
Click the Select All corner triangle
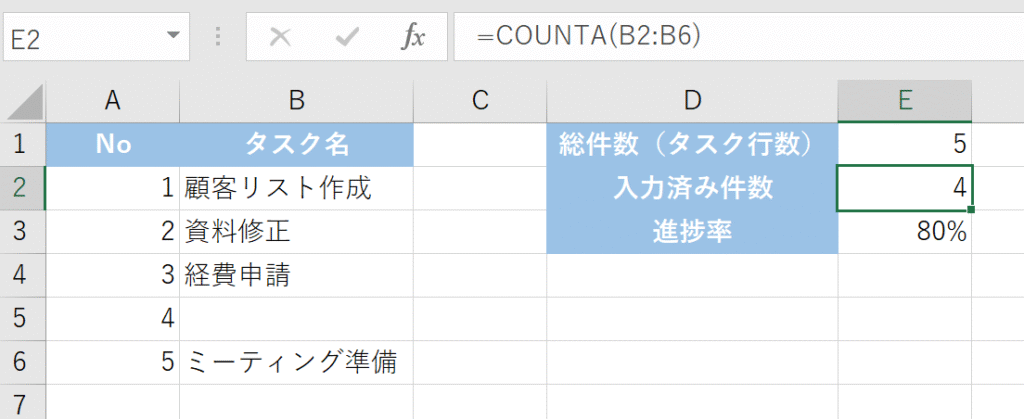(26, 101)
